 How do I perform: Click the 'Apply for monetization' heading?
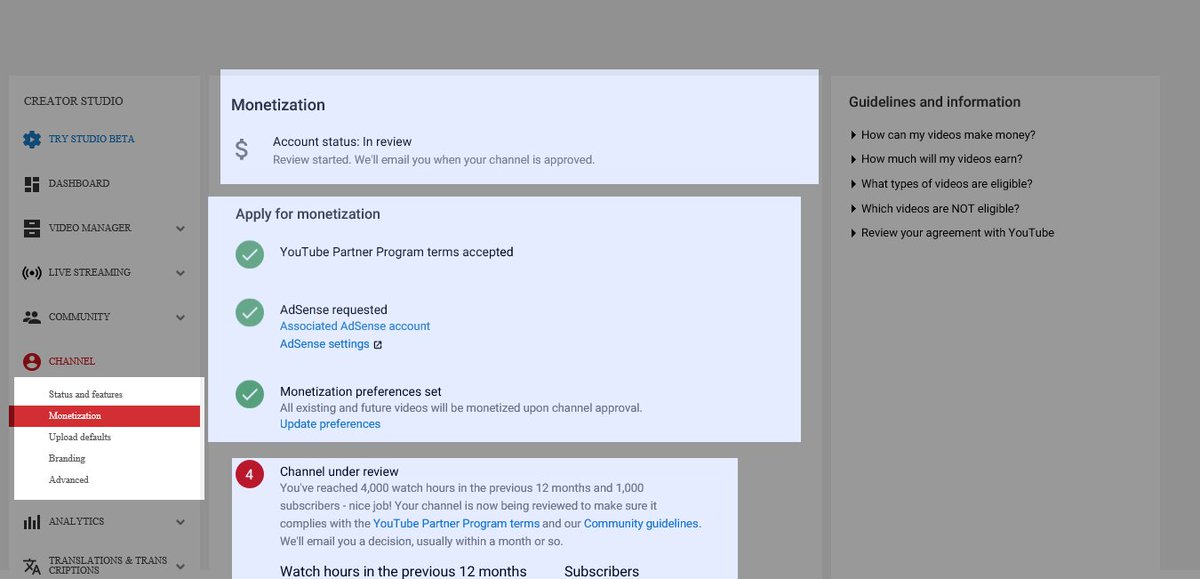pos(308,214)
